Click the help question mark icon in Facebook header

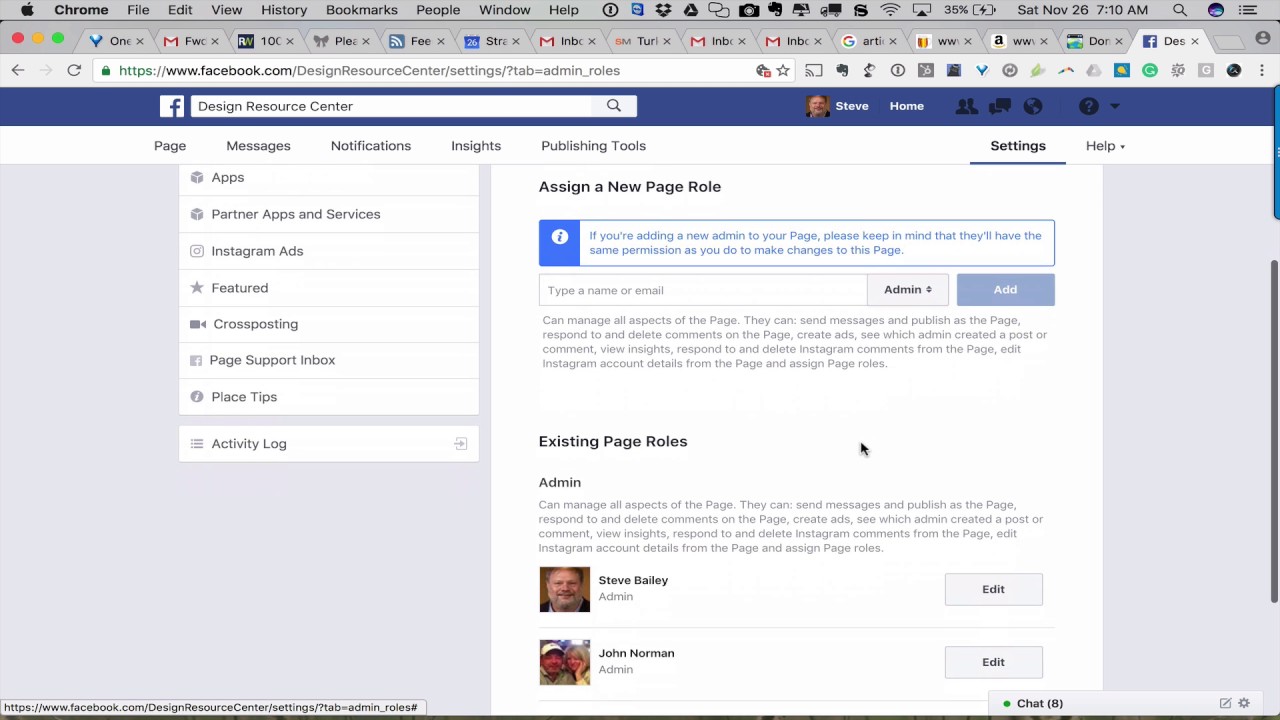(1089, 106)
